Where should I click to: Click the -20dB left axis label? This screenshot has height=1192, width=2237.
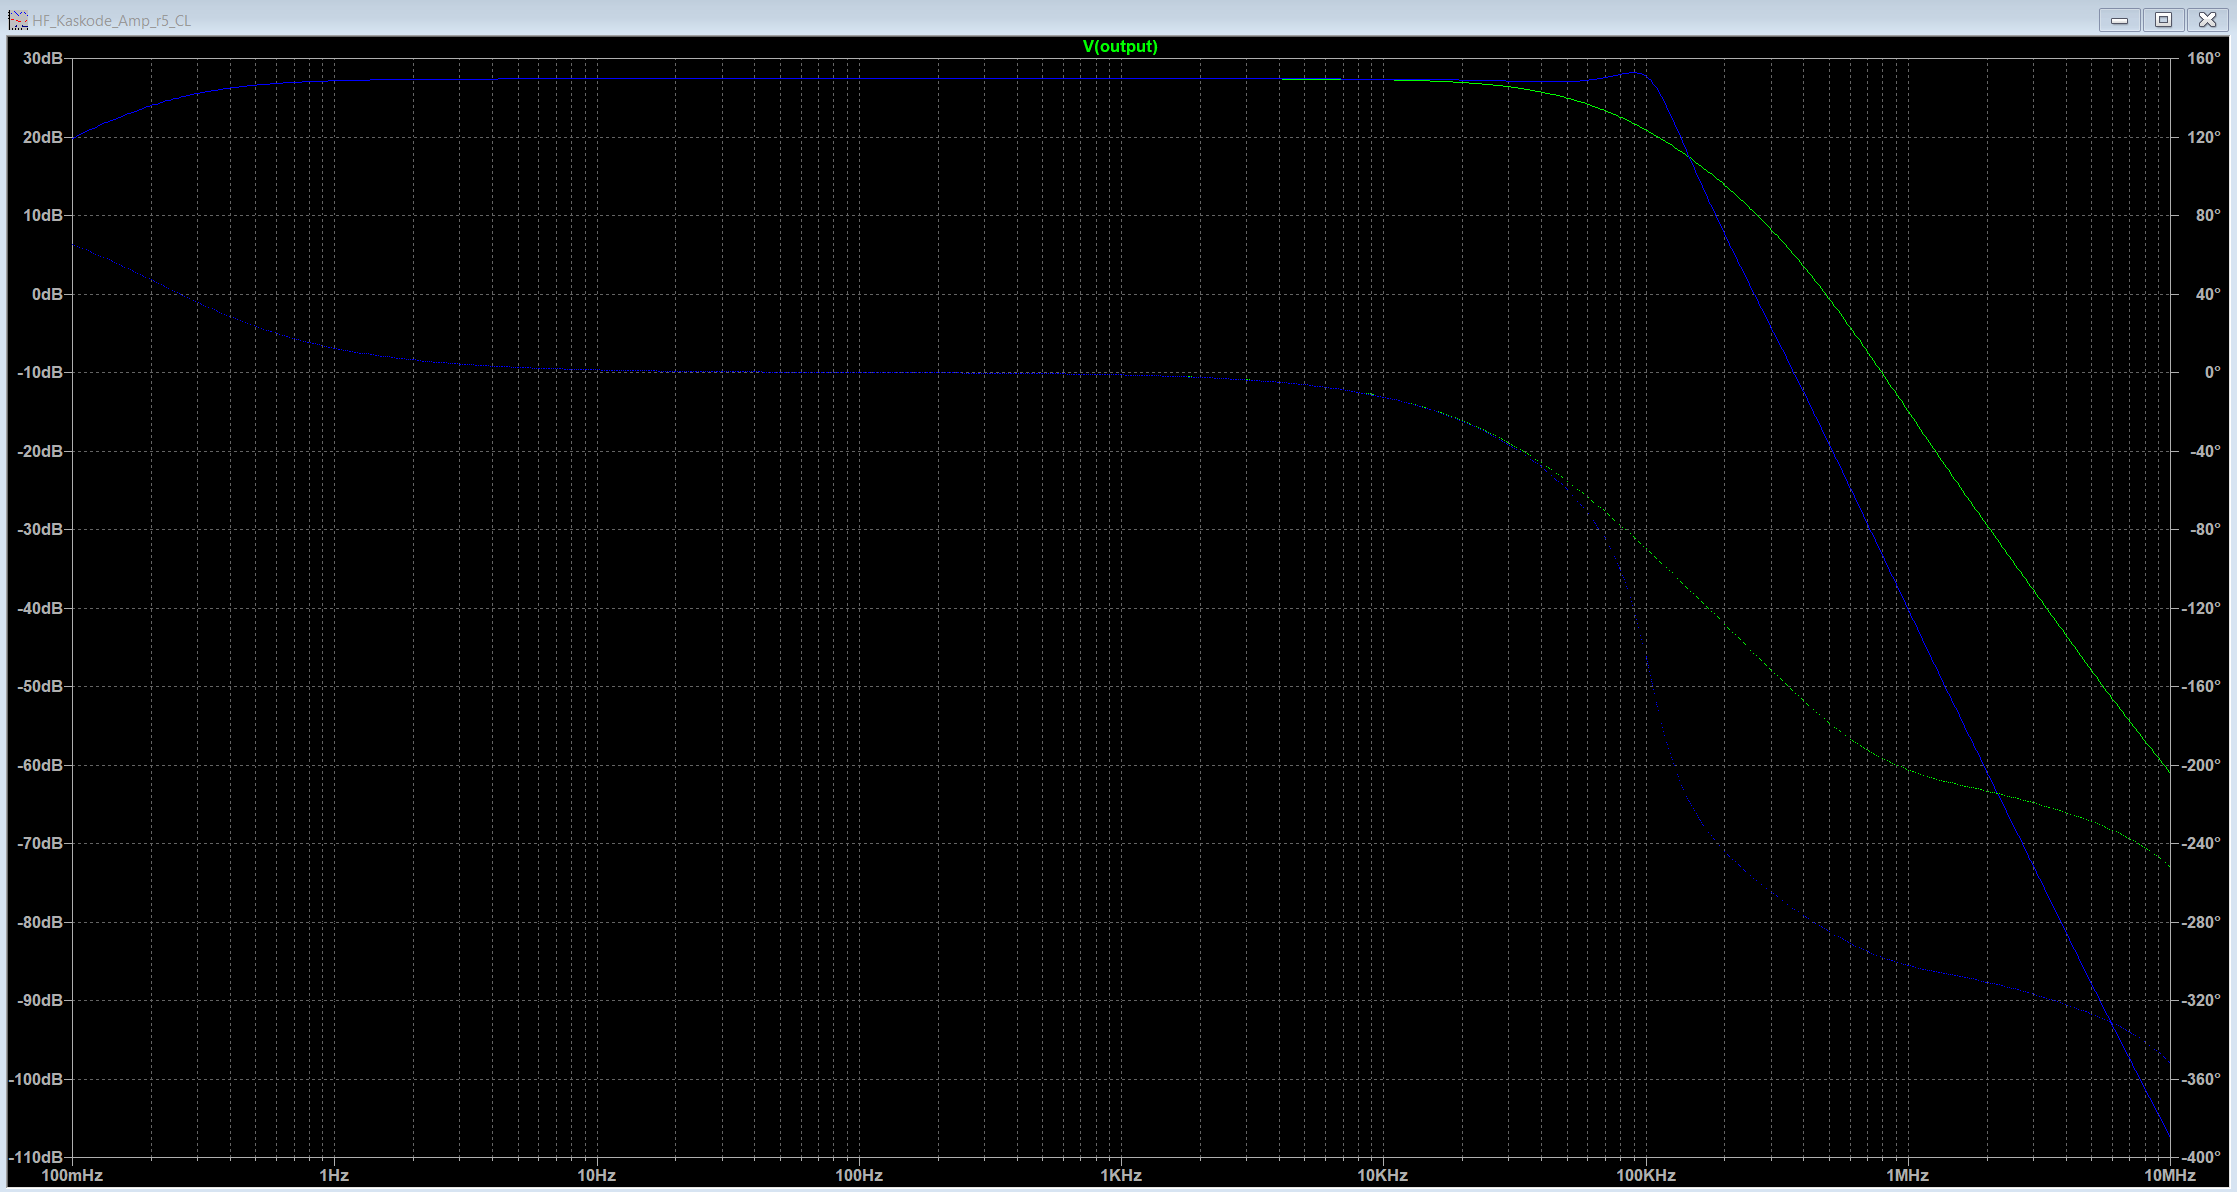tap(40, 451)
